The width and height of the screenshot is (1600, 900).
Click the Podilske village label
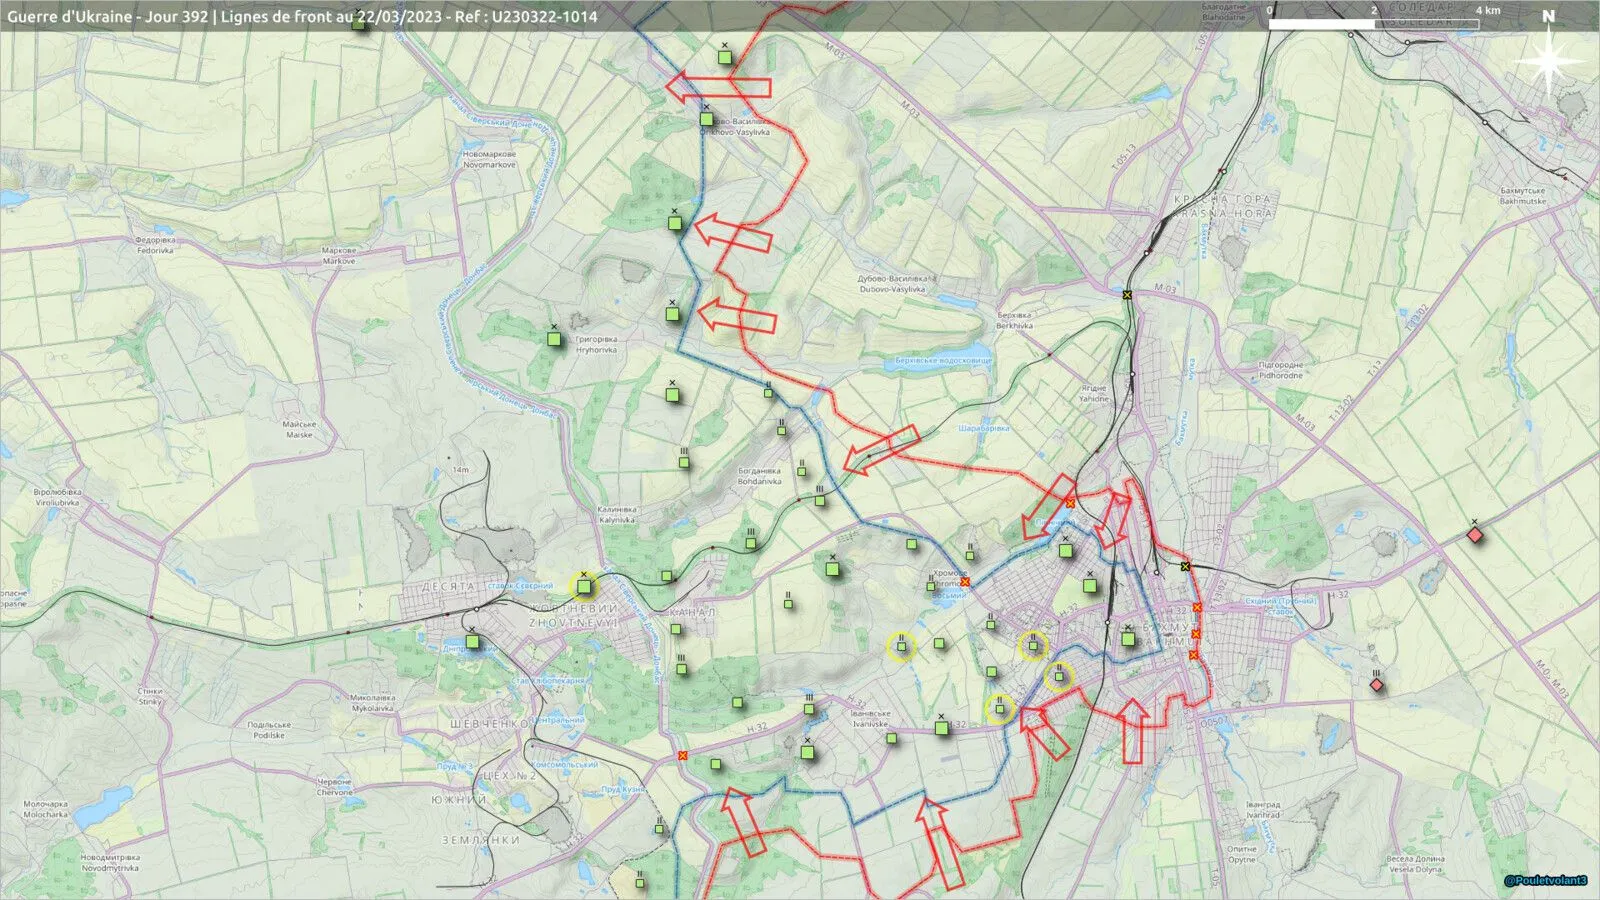click(269, 729)
